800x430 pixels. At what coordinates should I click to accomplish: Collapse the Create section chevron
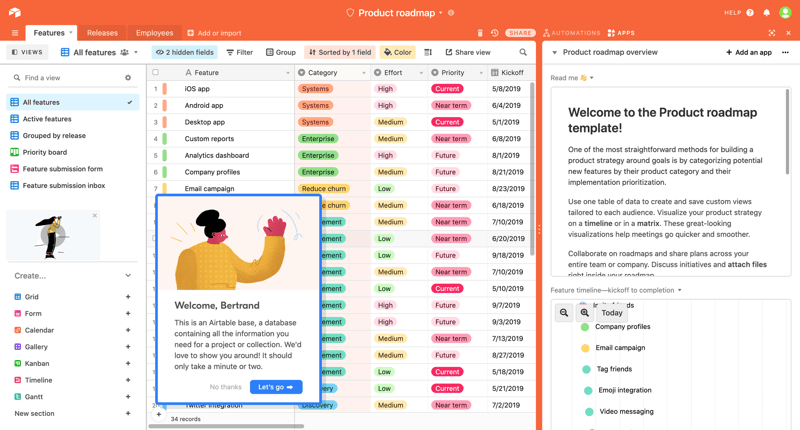coord(128,275)
